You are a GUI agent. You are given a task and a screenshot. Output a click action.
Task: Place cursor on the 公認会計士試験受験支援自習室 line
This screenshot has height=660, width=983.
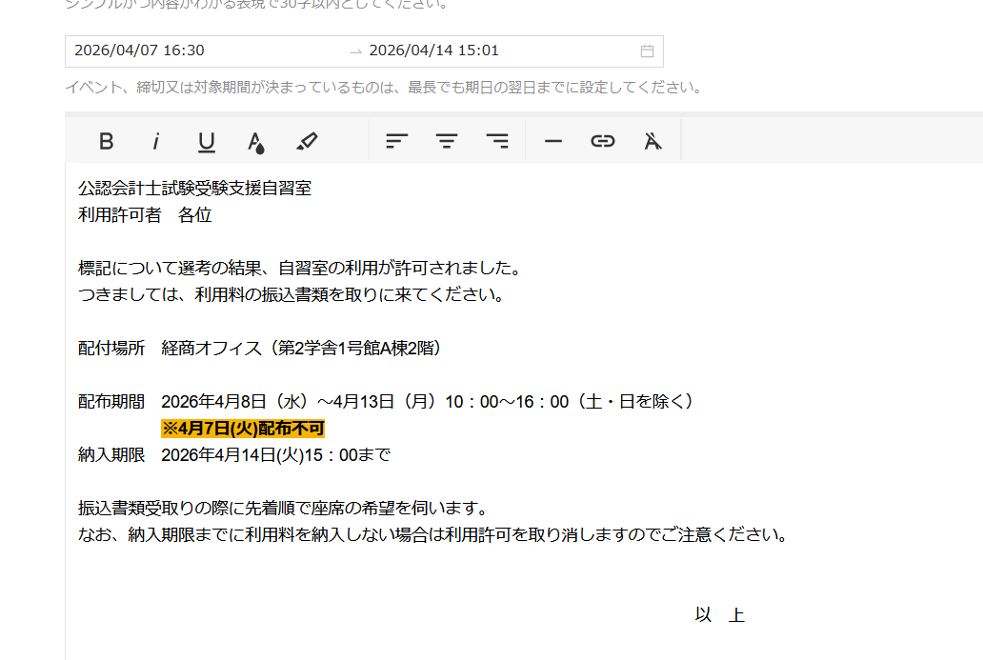pos(195,188)
